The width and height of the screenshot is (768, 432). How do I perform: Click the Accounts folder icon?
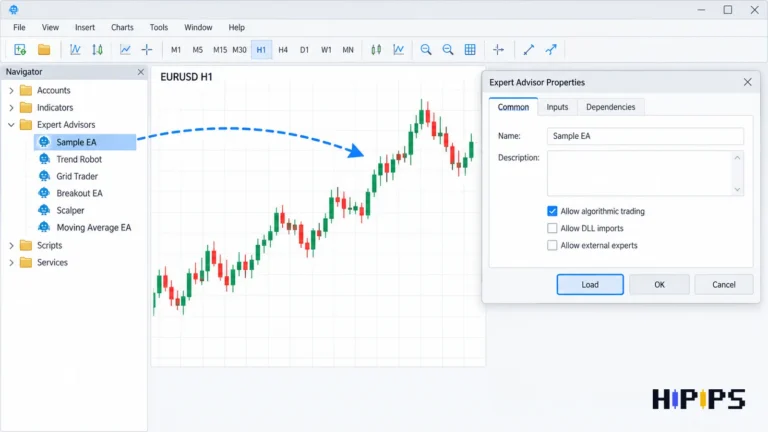click(26, 90)
